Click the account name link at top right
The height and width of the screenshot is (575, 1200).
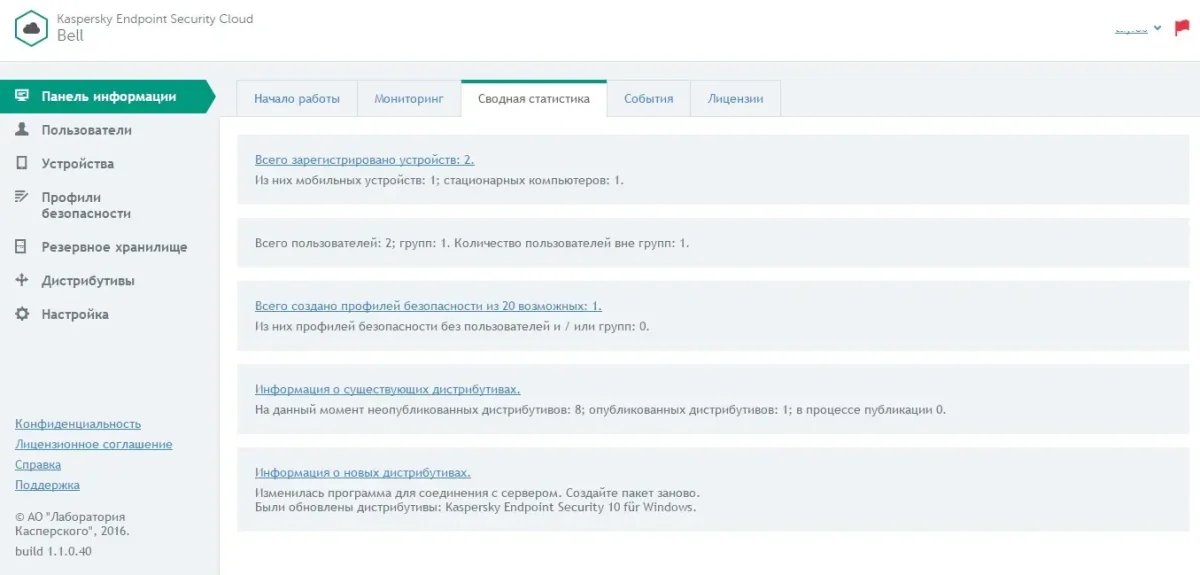pos(1131,29)
